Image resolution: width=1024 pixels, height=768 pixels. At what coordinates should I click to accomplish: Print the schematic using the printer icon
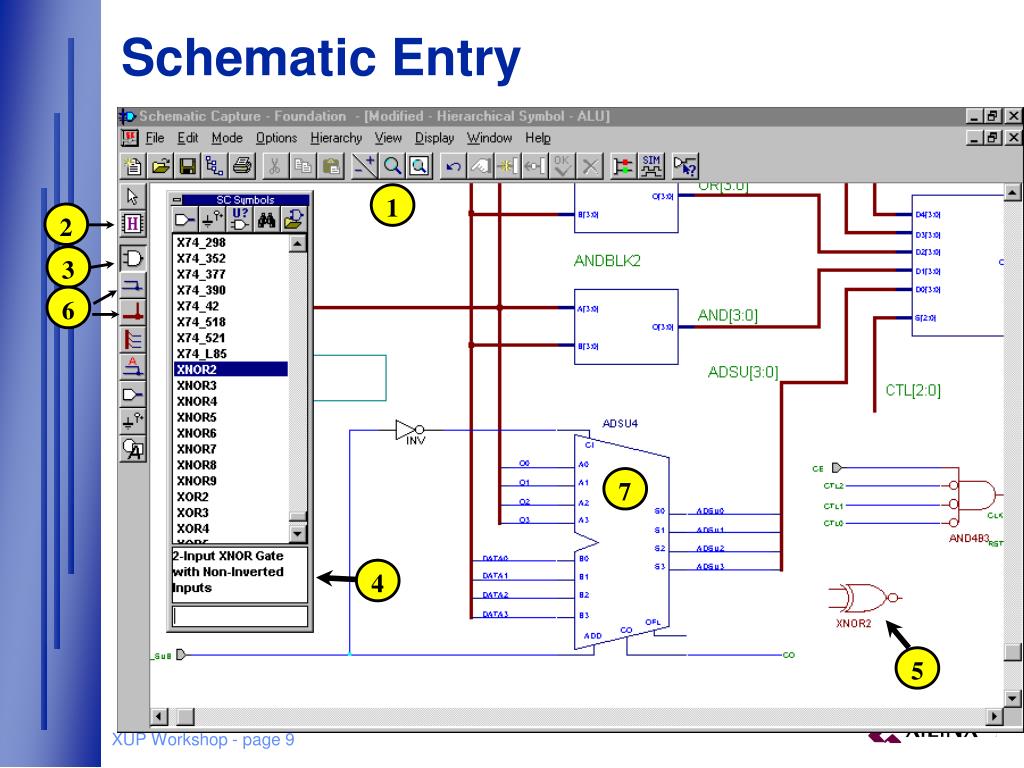pyautogui.click(x=242, y=167)
